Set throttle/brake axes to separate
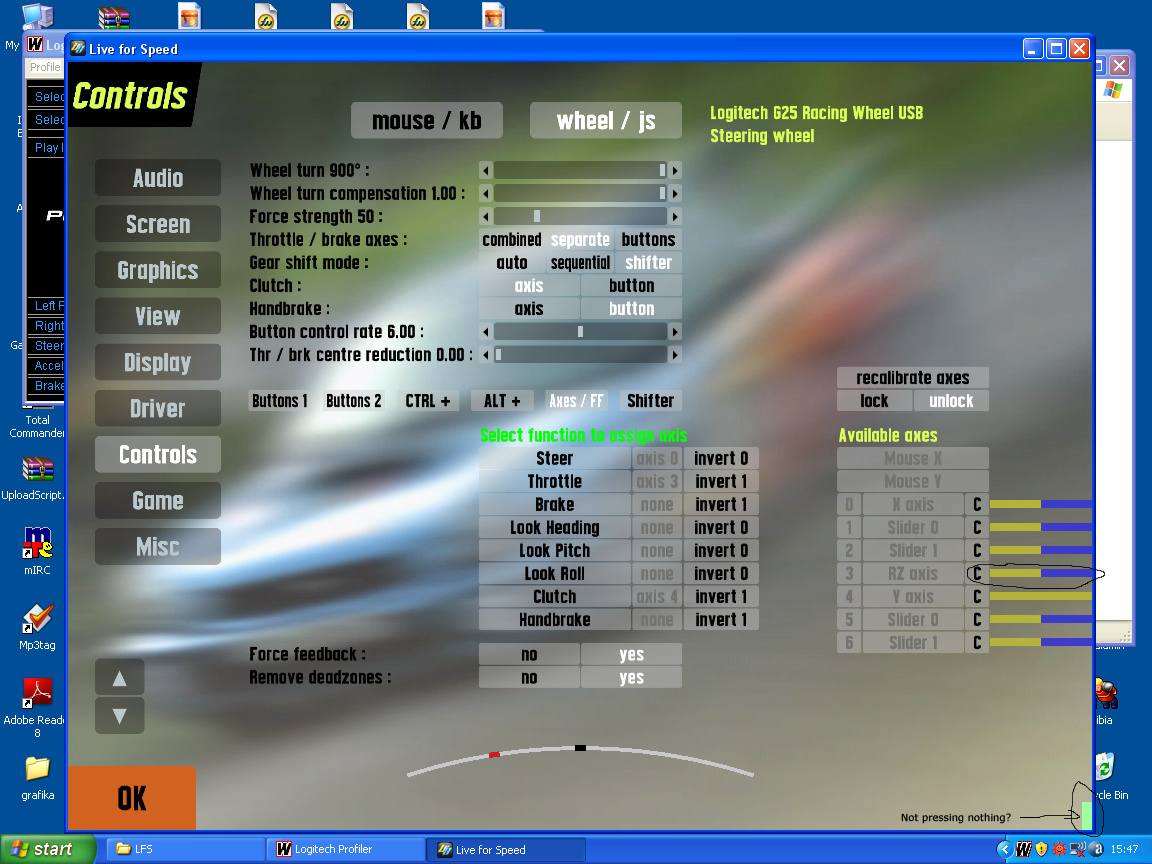Screen dimensions: 1152x864 (580, 240)
